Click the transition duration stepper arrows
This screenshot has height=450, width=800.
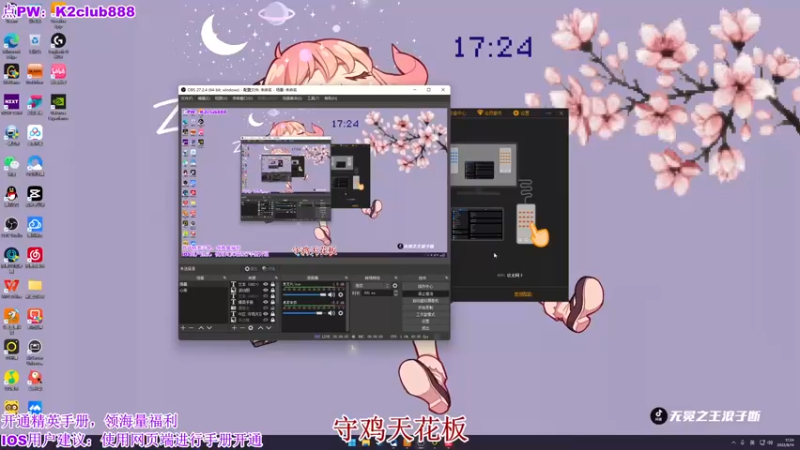396,293
